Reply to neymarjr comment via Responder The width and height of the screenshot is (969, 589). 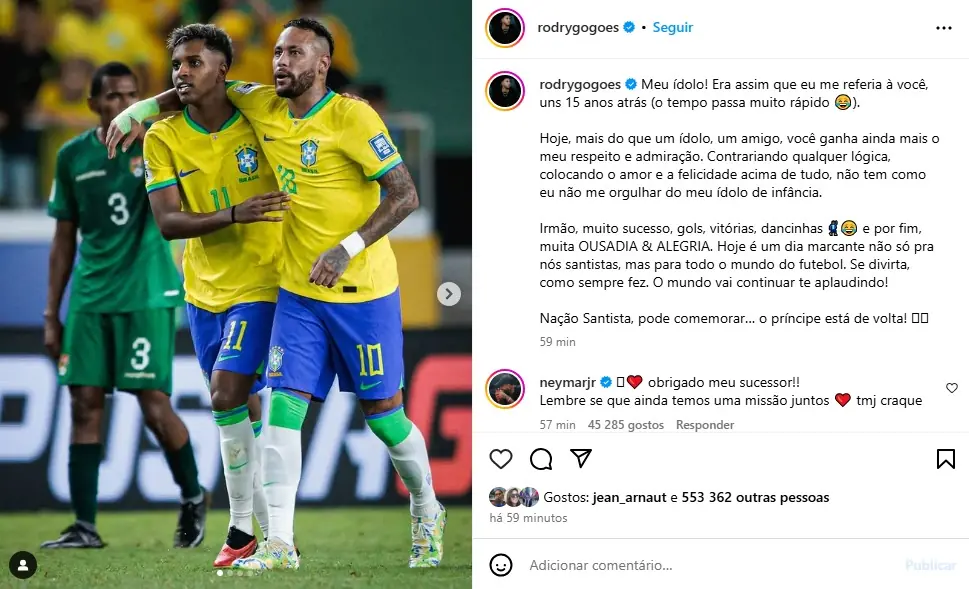coord(705,425)
